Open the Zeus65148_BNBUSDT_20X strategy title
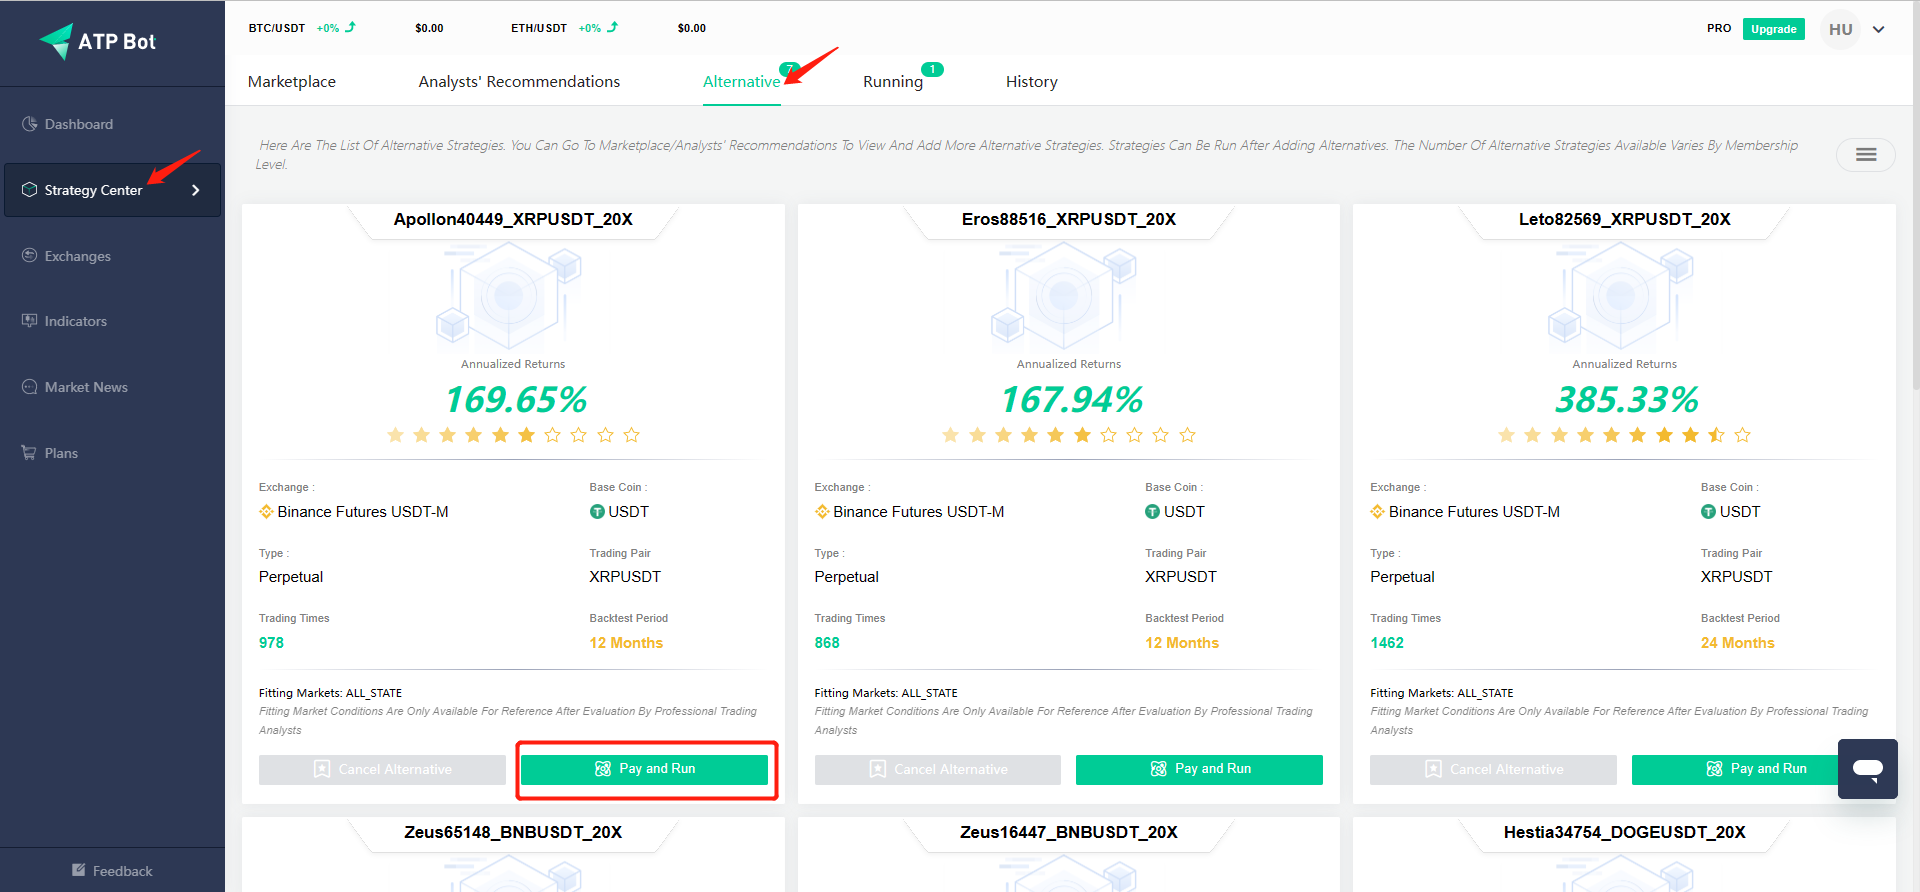This screenshot has height=892, width=1920. coord(513,832)
